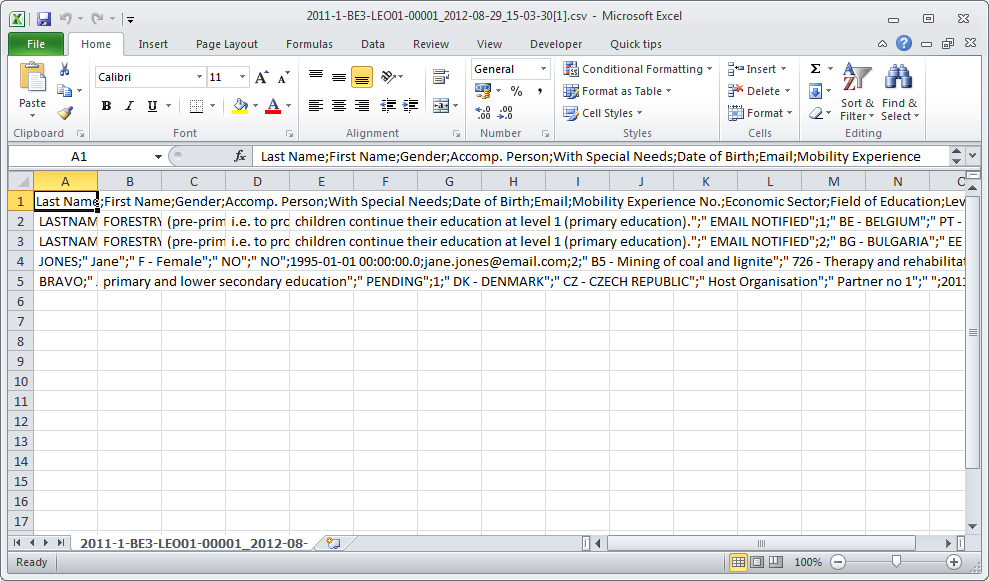Click the Copy icon in Clipboard group

click(64, 91)
